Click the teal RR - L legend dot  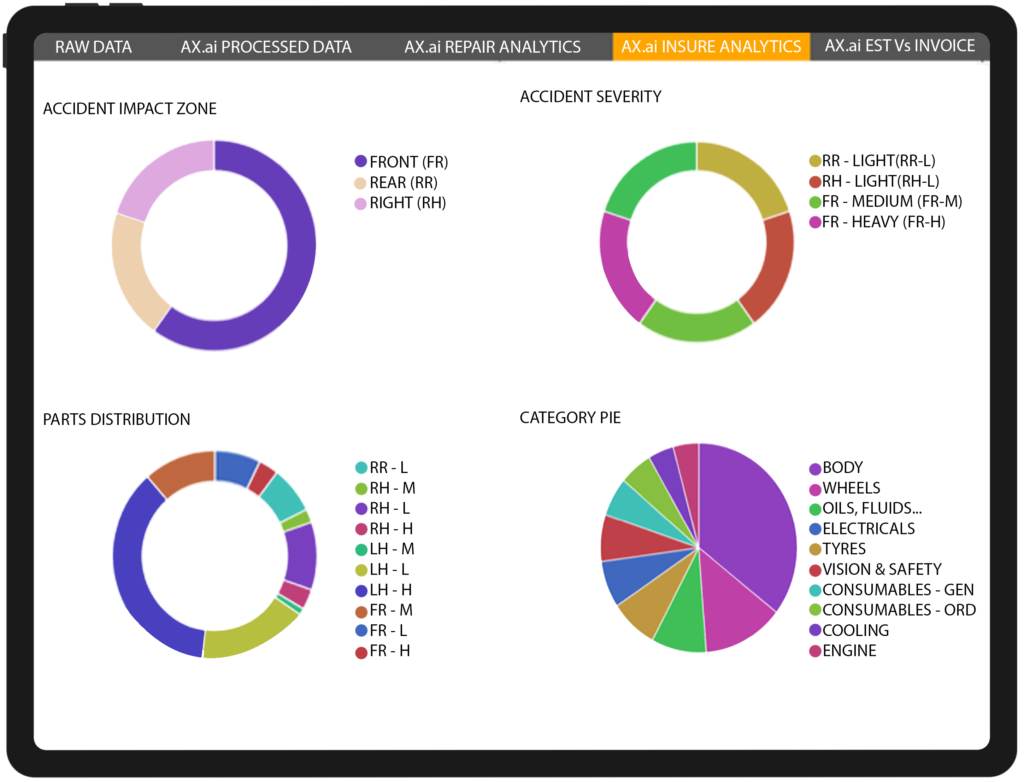(360, 468)
